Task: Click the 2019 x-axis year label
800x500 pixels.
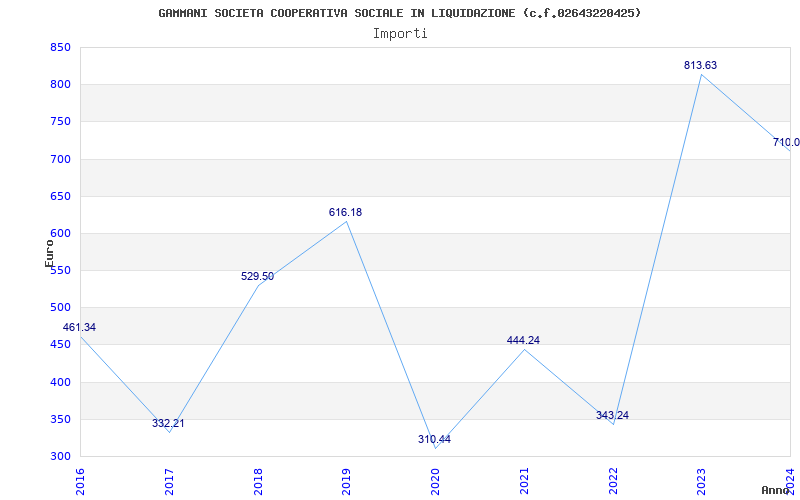Action: tap(346, 481)
